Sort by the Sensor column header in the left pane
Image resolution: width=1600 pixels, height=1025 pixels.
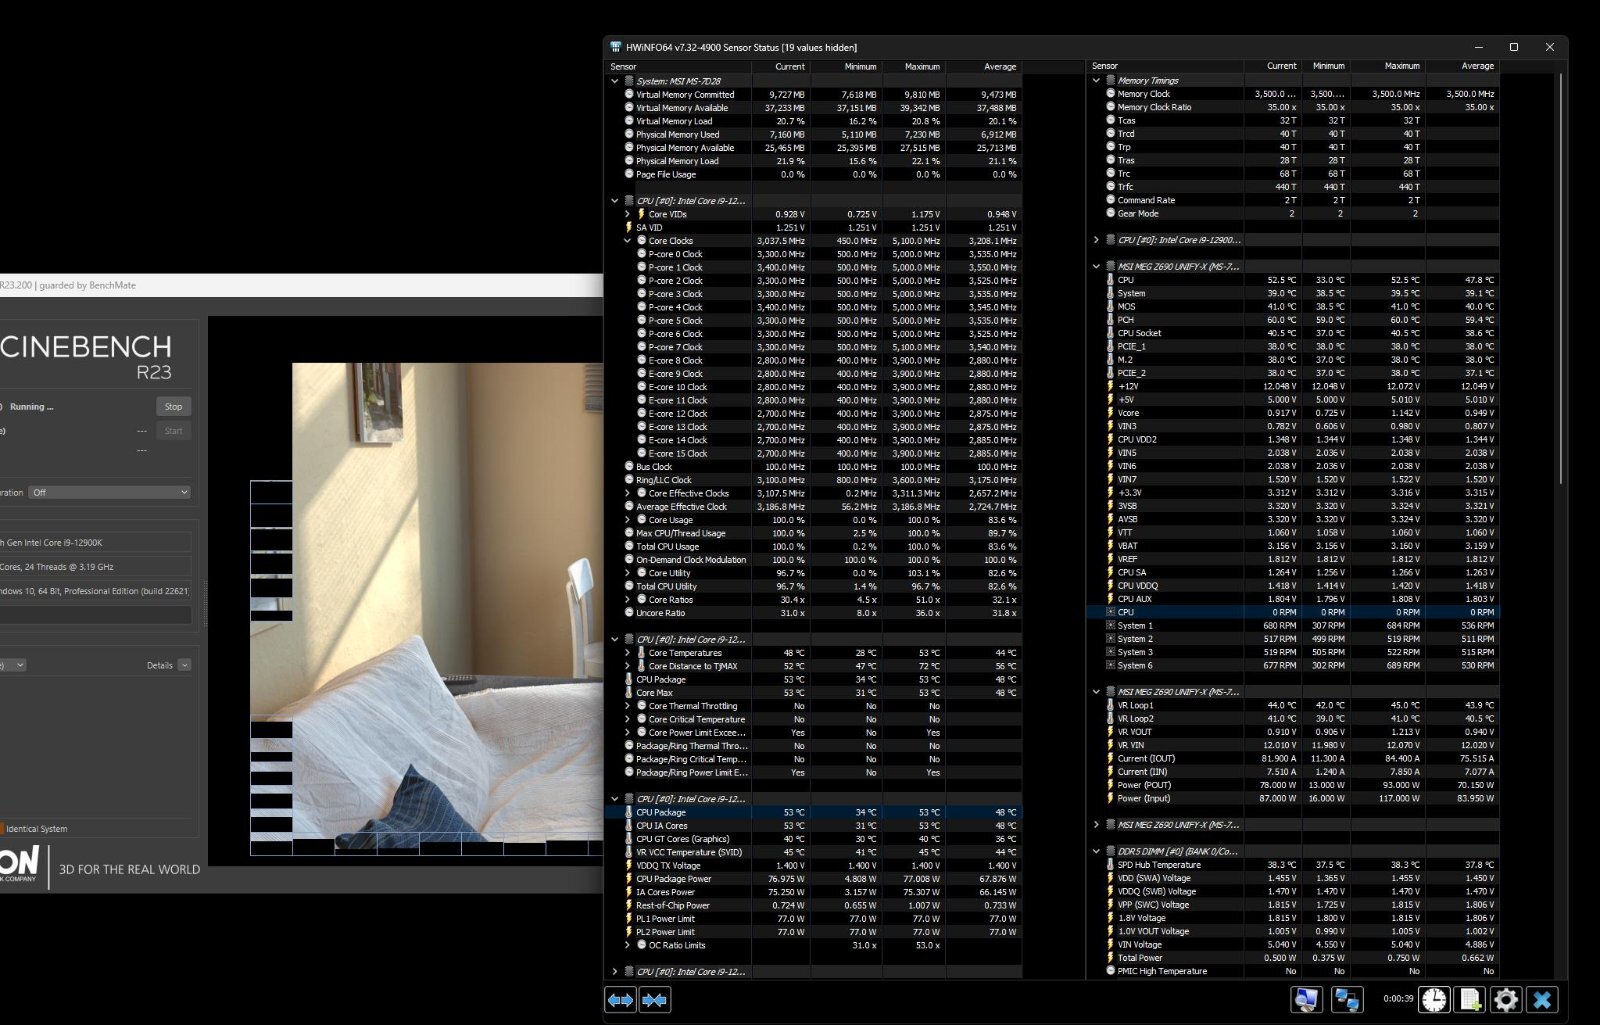[680, 67]
